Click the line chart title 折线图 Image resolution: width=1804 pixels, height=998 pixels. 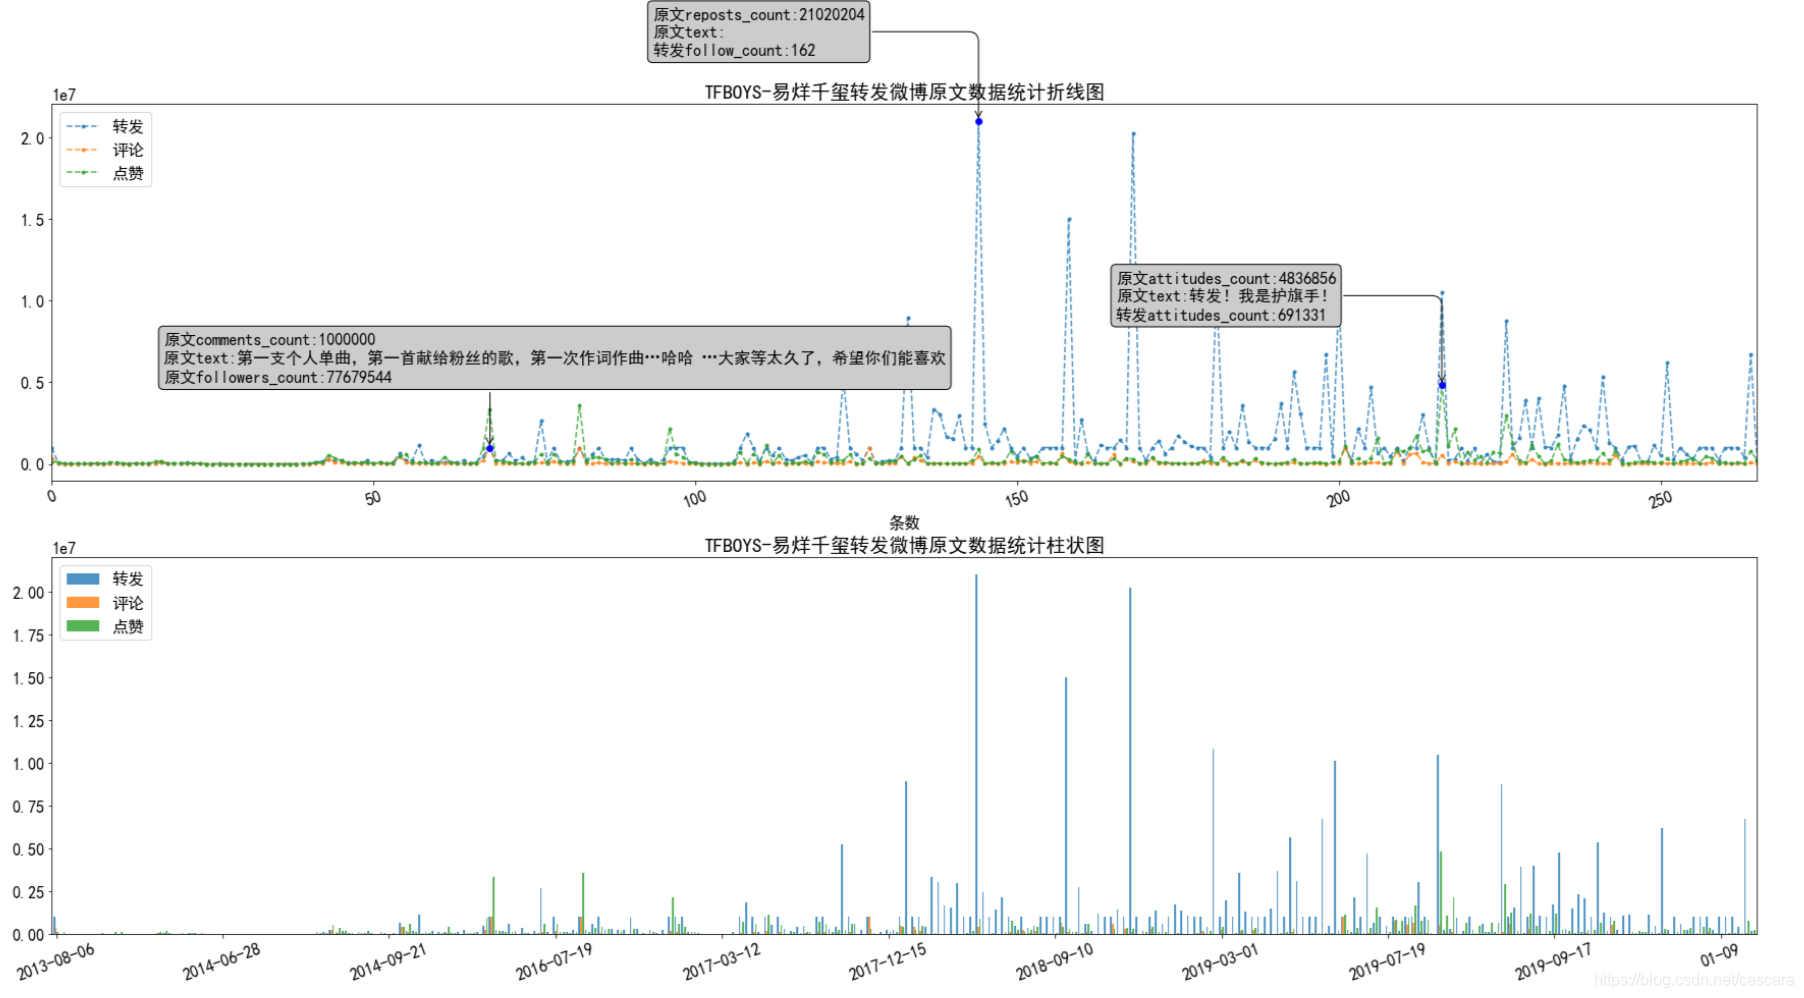tap(904, 92)
